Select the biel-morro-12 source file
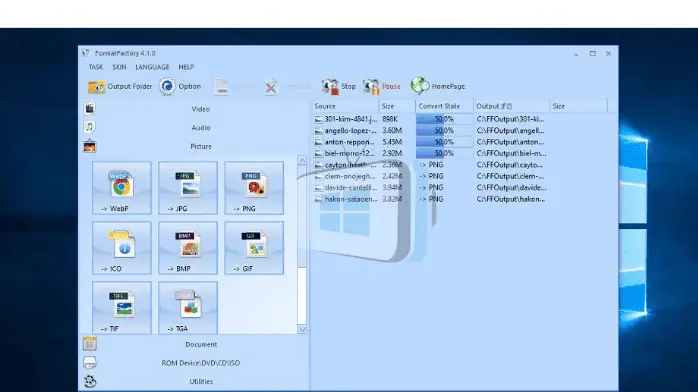 pyautogui.click(x=346, y=154)
